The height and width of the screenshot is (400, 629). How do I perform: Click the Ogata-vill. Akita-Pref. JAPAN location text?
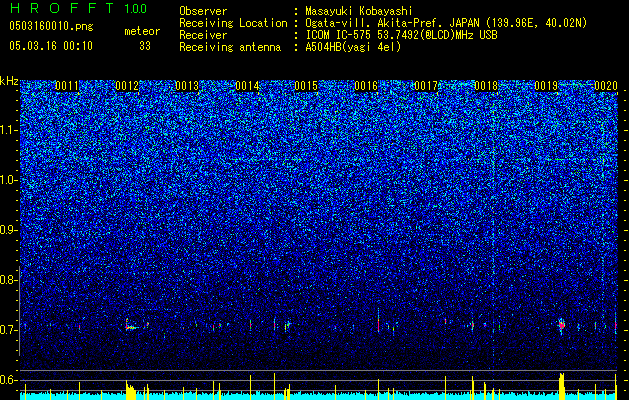446,23
